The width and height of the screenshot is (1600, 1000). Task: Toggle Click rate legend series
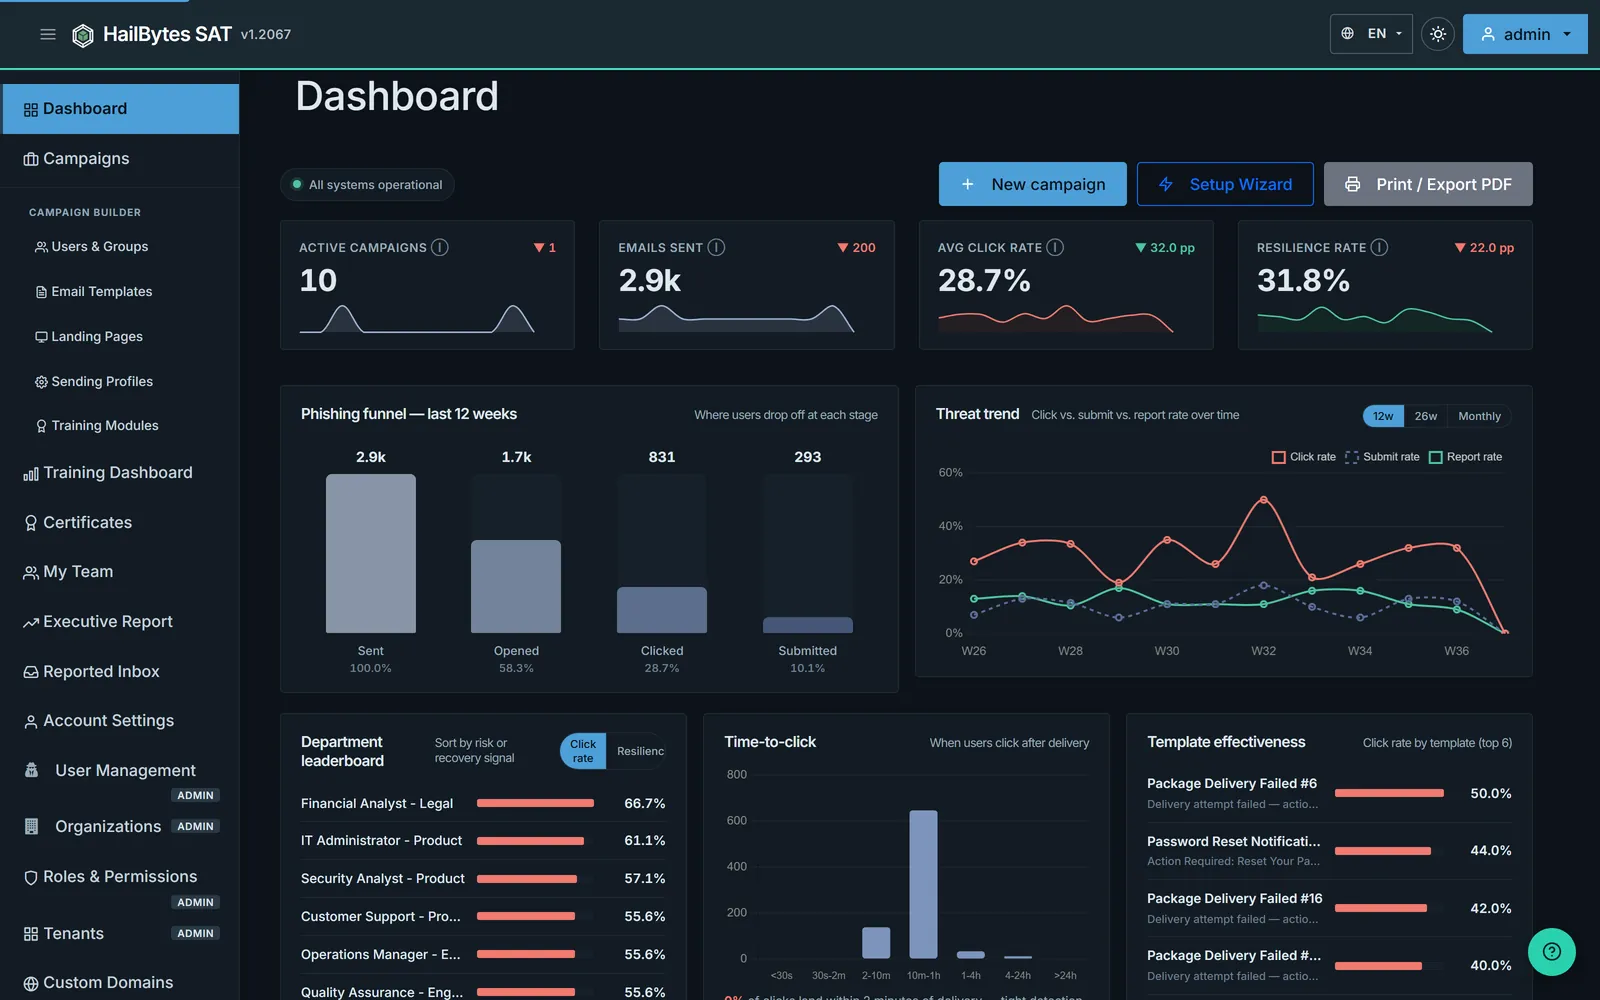click(1303, 457)
